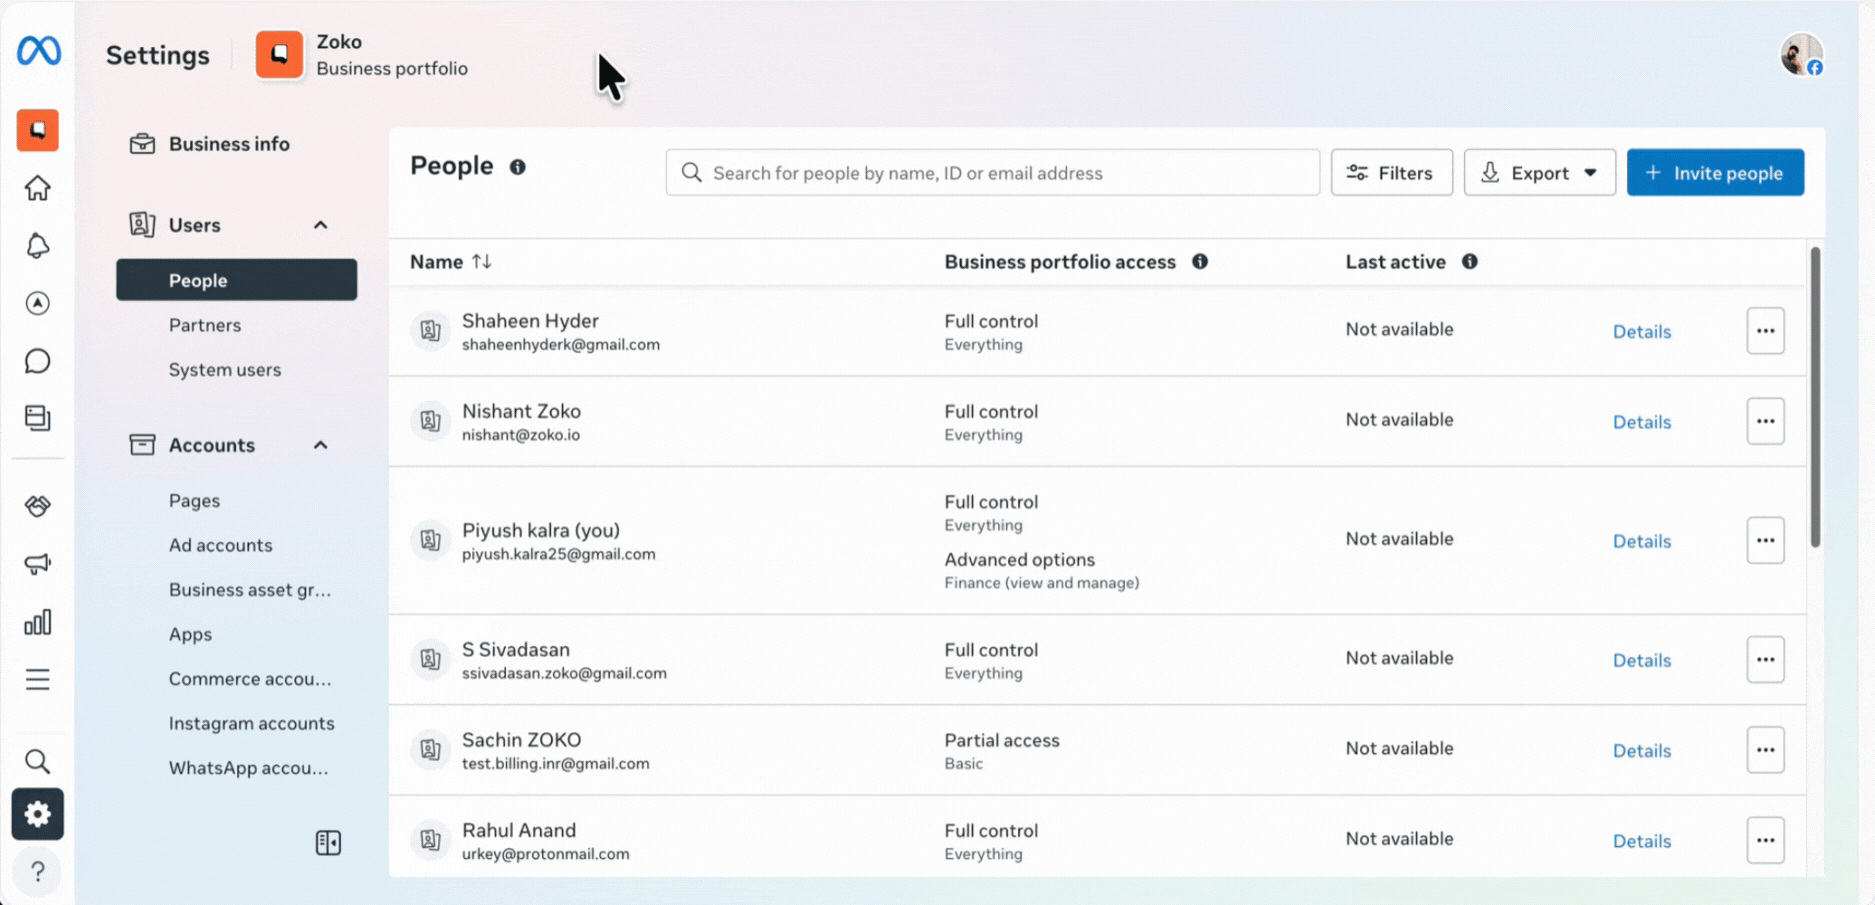Collapse the Users section chevron
The width and height of the screenshot is (1875, 905).
point(321,225)
